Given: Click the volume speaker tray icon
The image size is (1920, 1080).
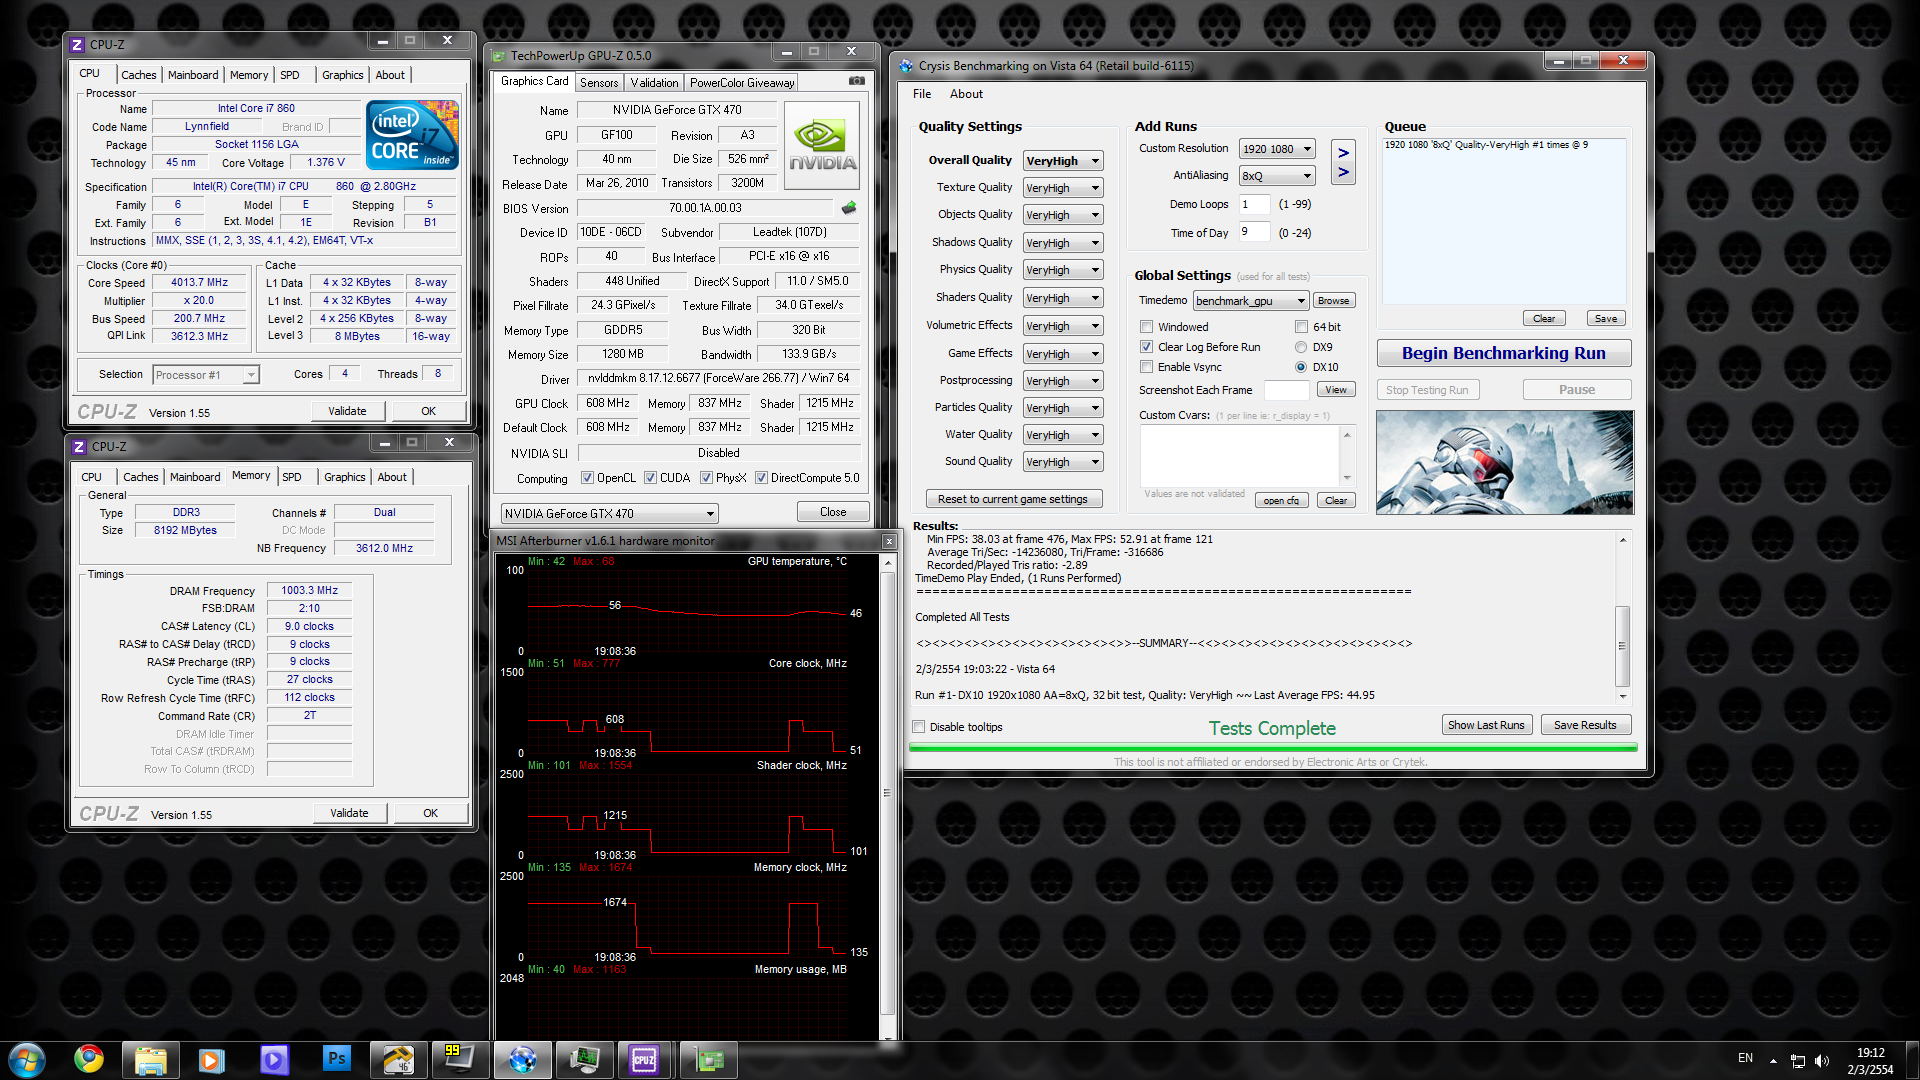Looking at the screenshot, I should tap(1821, 1060).
